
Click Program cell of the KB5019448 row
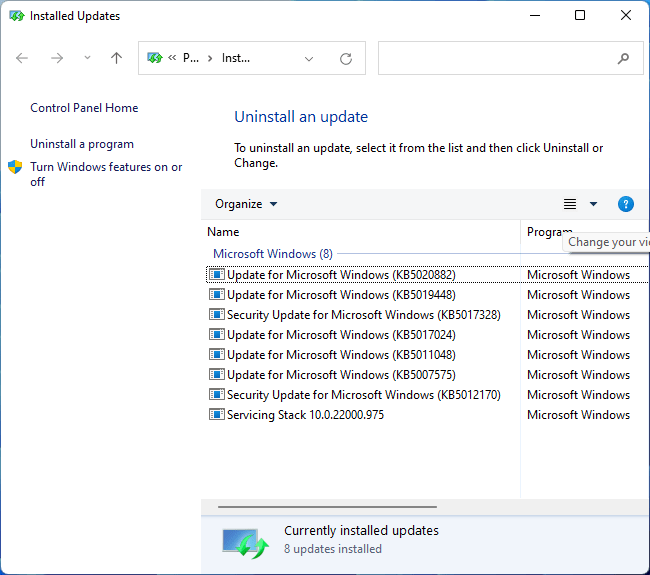[578, 295]
